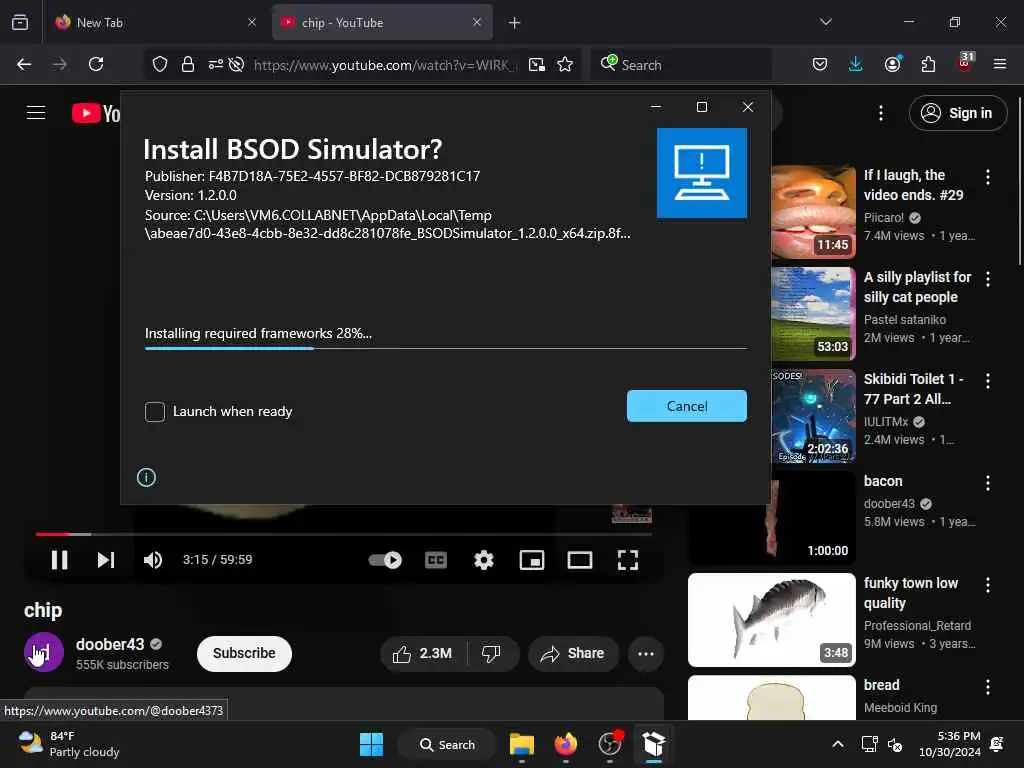Open more actions under the video
The height and width of the screenshot is (768, 1024).
[646, 653]
